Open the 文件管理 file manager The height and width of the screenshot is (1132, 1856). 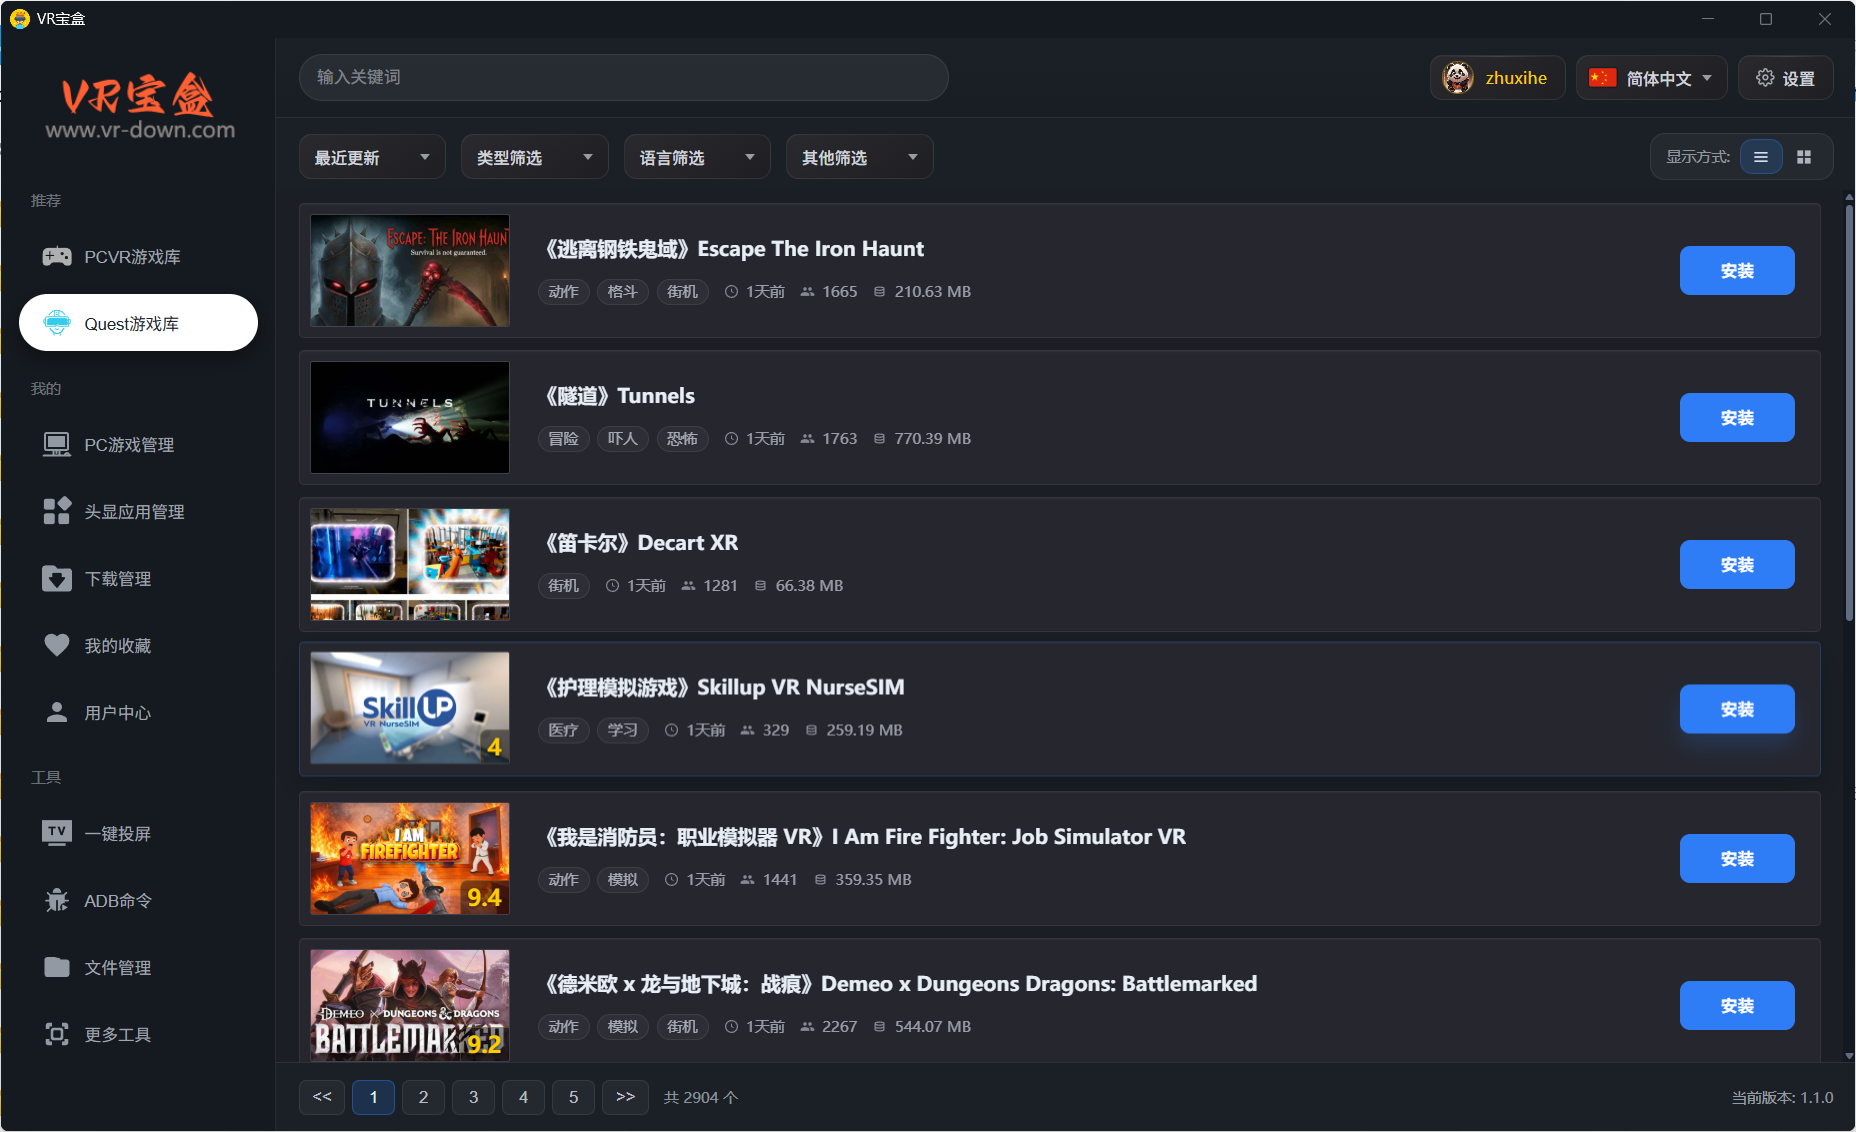(117, 967)
